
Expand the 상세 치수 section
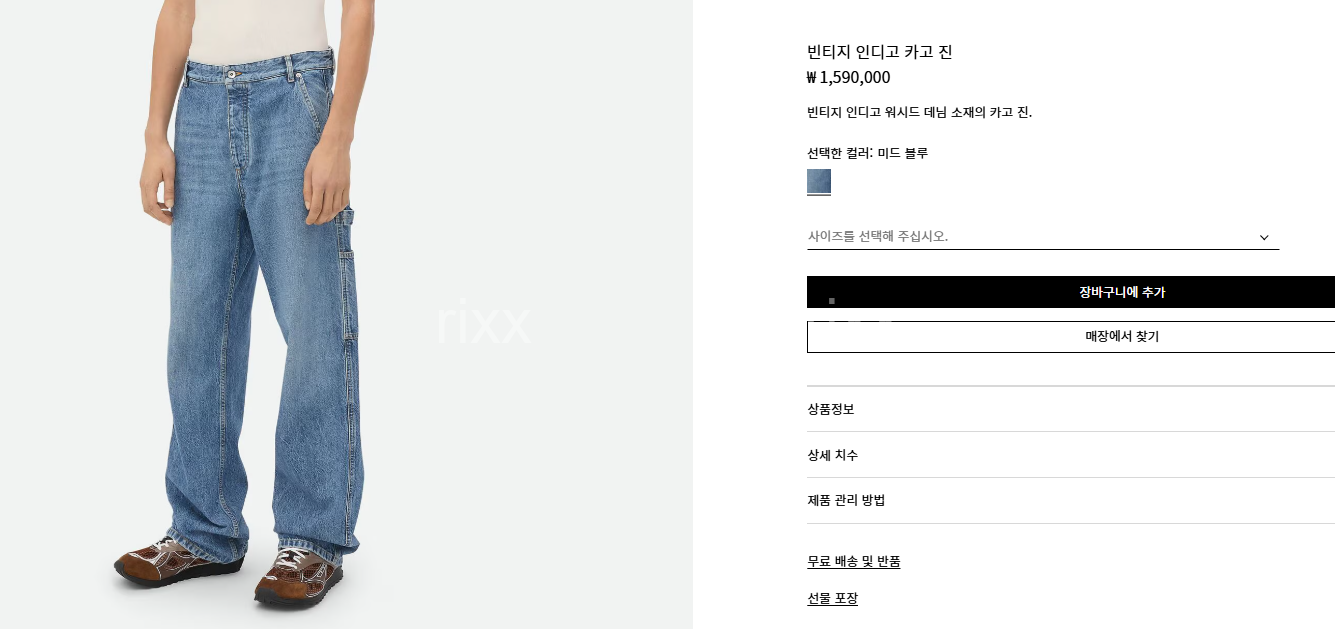1071,455
